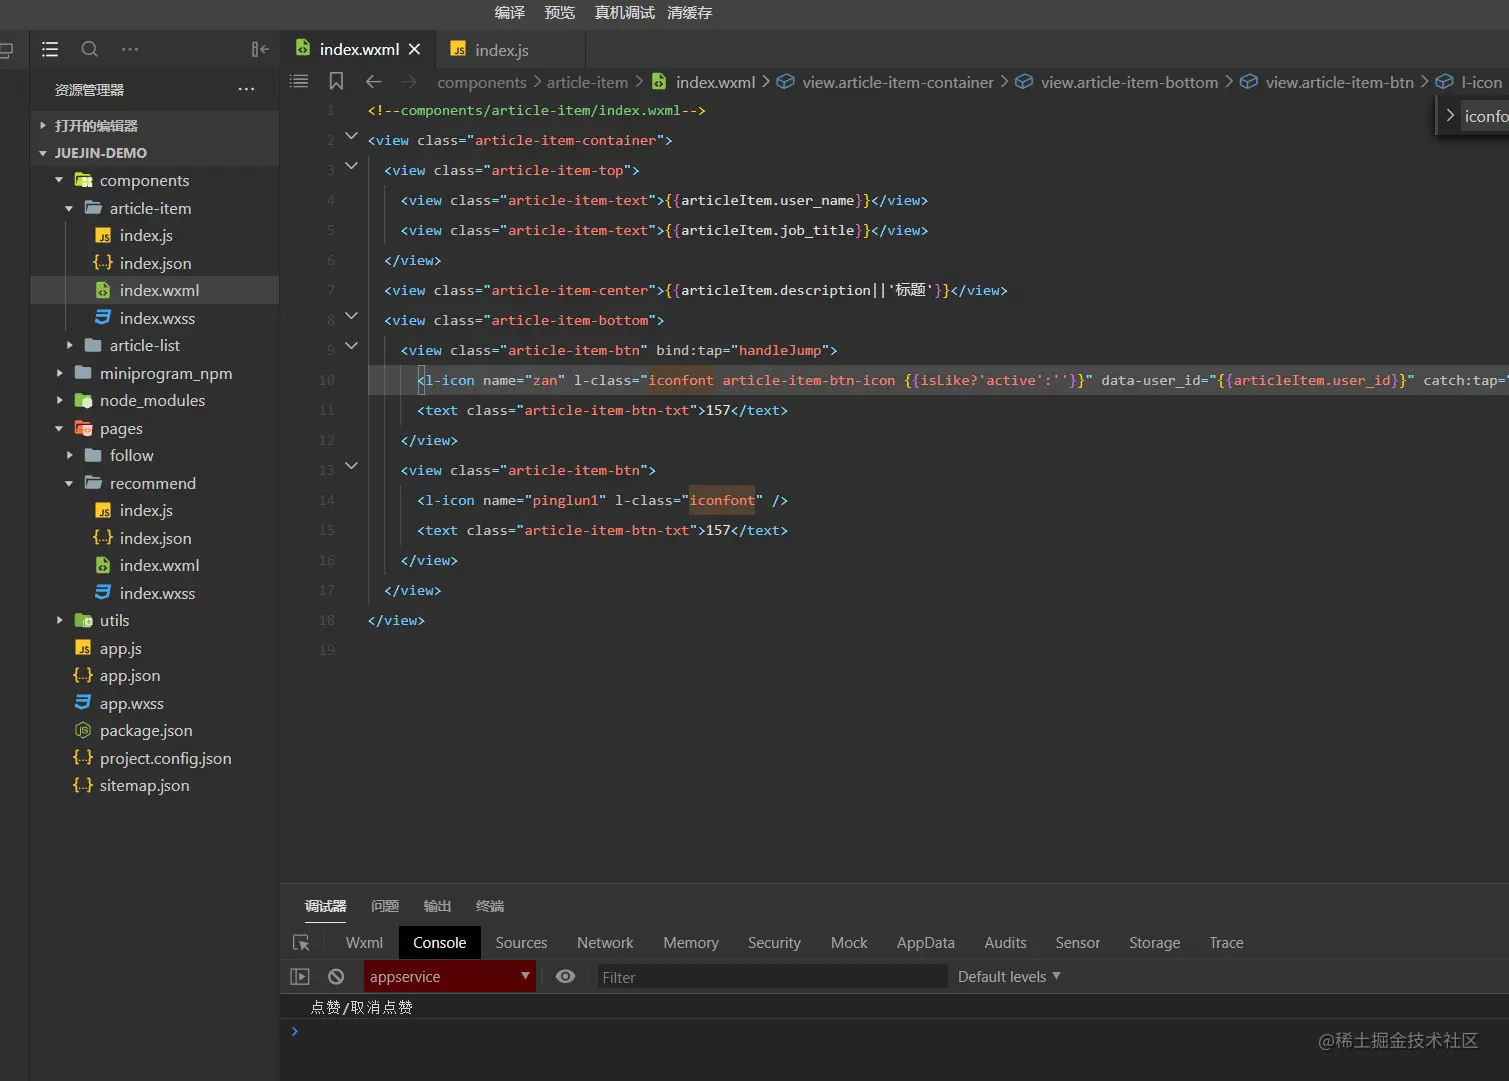Switch to the 终端 panel tab
The width and height of the screenshot is (1509, 1081).
(490, 906)
